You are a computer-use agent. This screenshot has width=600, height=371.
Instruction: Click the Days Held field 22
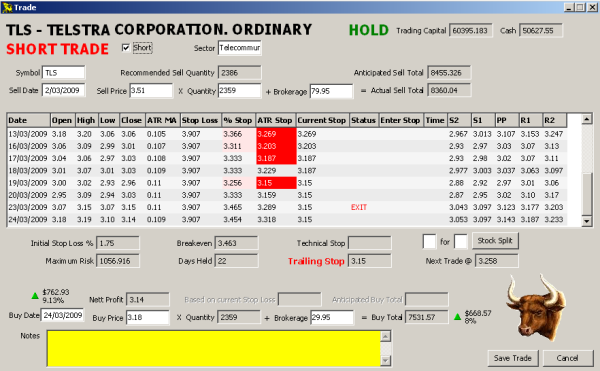click(x=236, y=261)
